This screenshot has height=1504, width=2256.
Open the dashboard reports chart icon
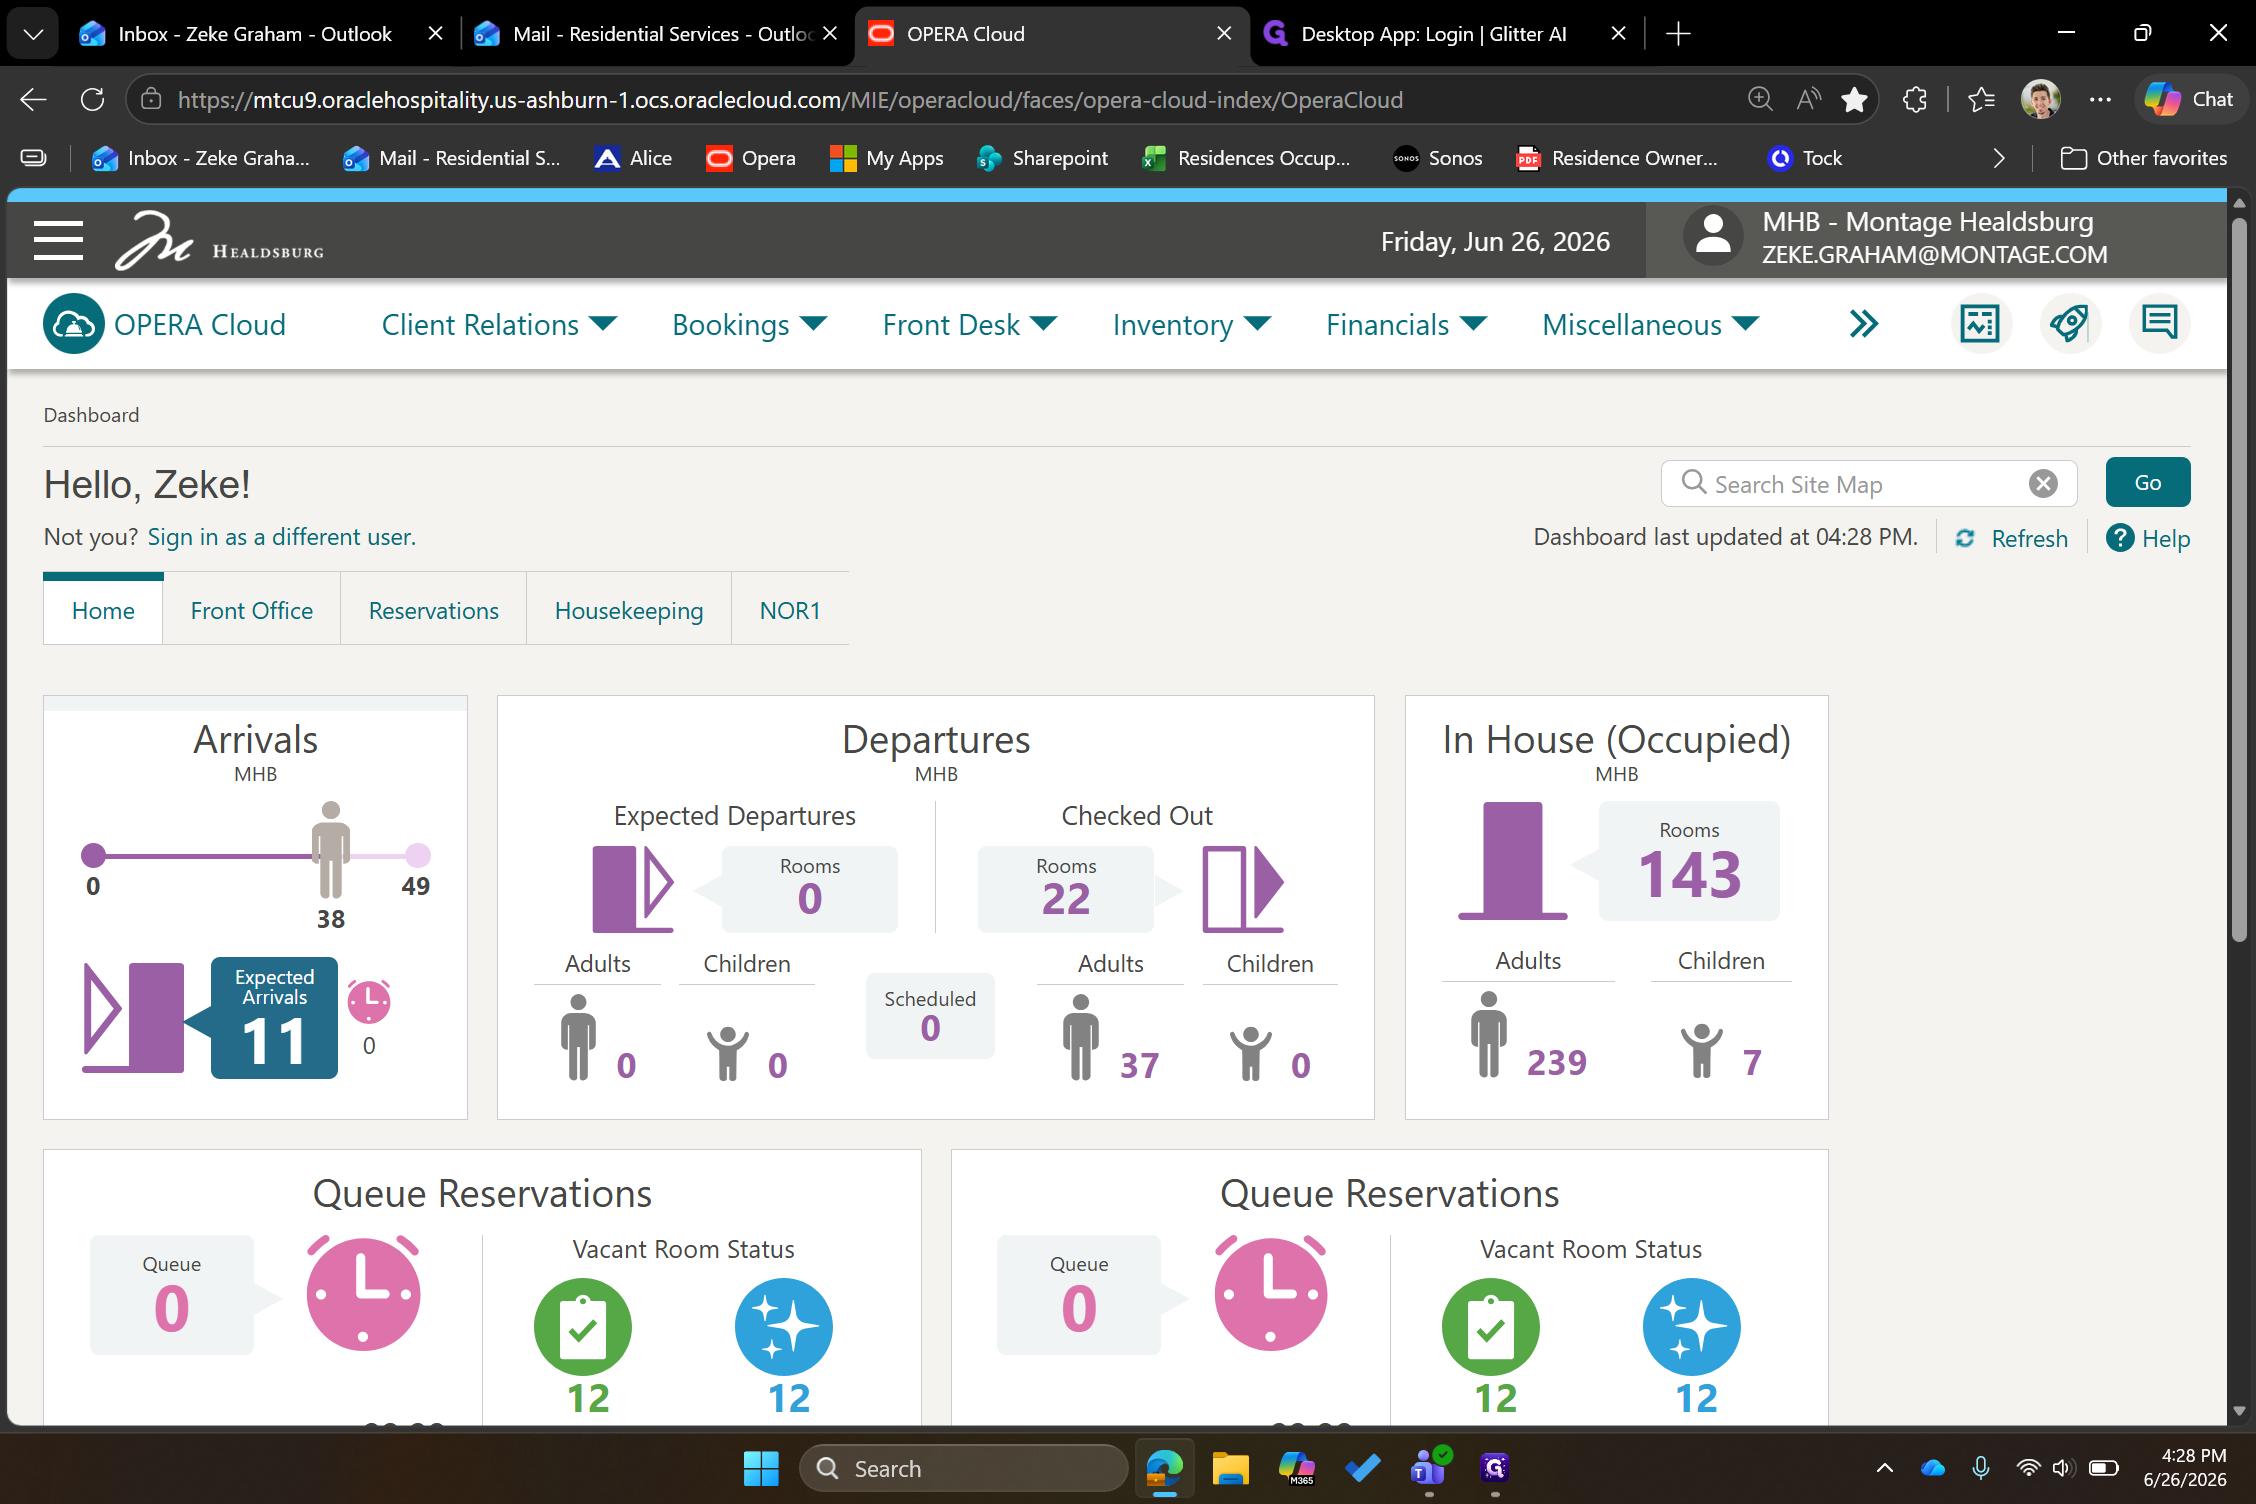tap(1980, 324)
